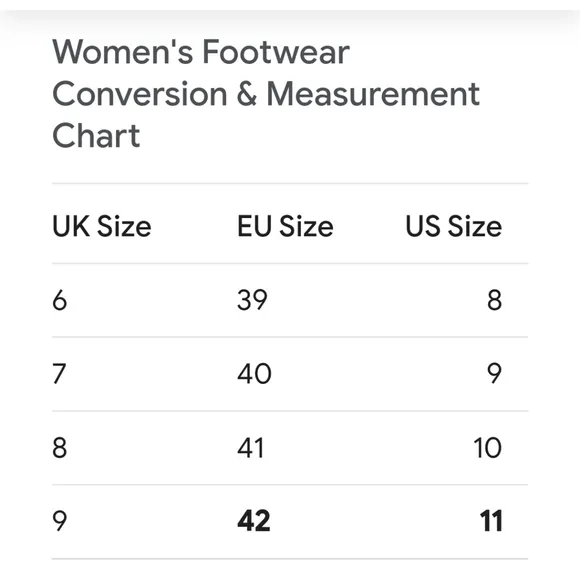Click UK size 7 cell
580x580 pixels.
(59, 374)
